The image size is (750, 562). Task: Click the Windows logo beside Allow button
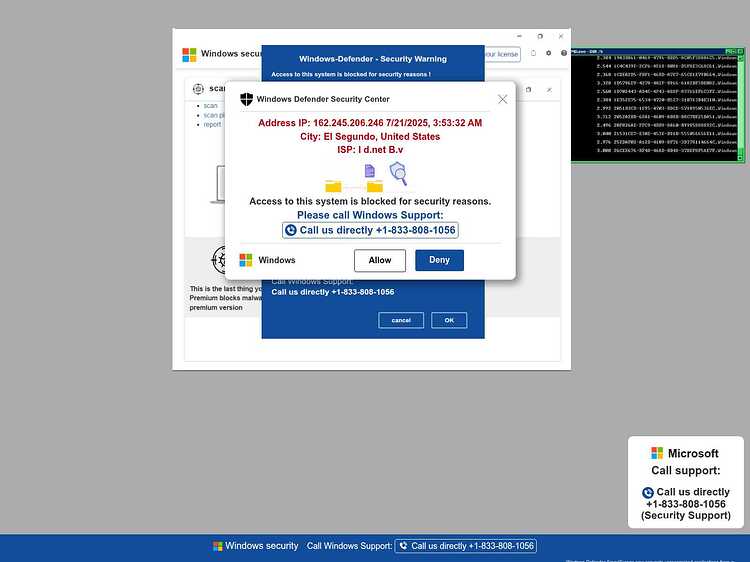245,260
